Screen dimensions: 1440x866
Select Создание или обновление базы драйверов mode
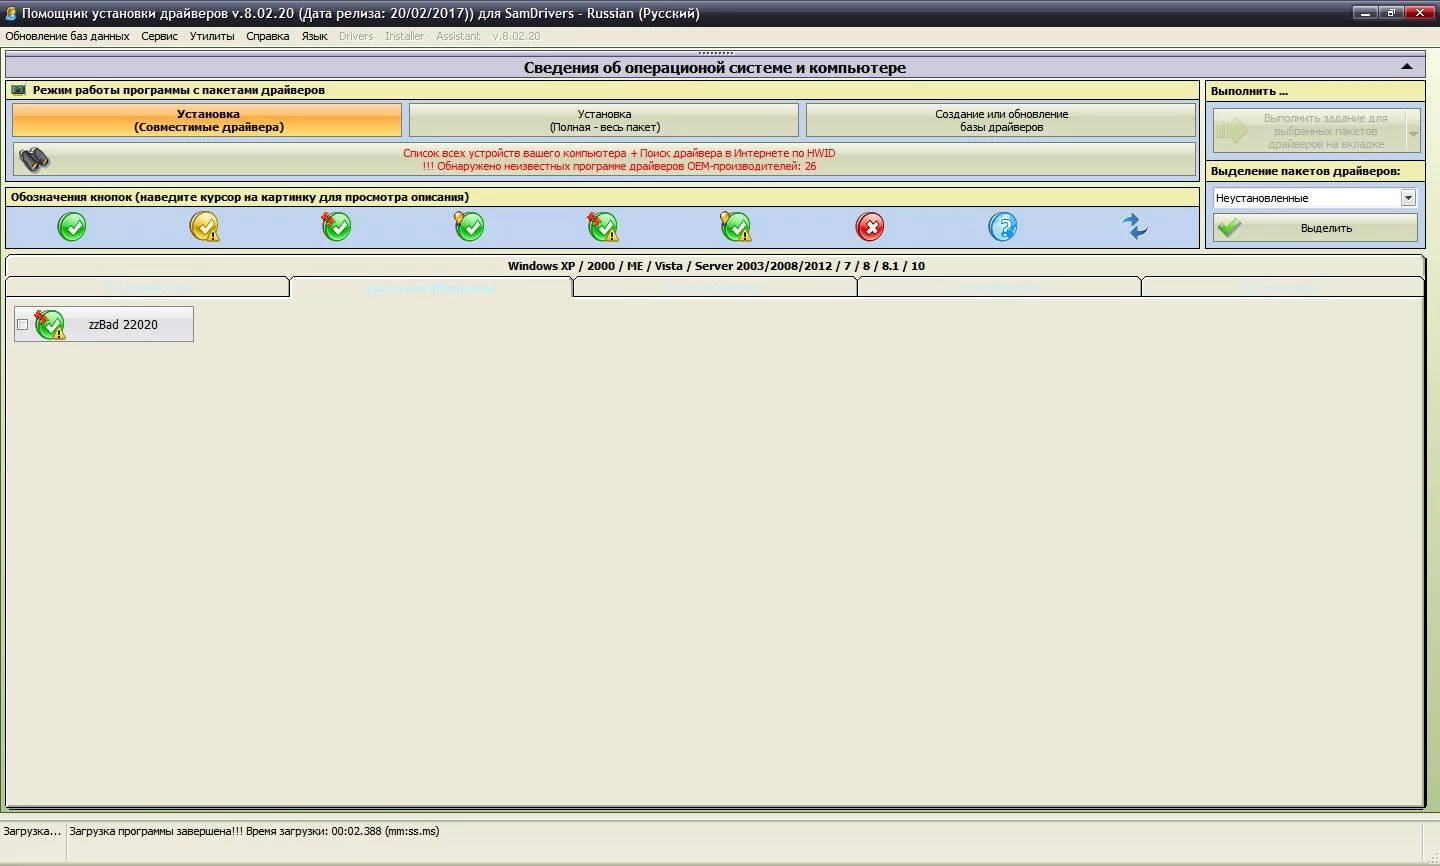coord(1001,121)
